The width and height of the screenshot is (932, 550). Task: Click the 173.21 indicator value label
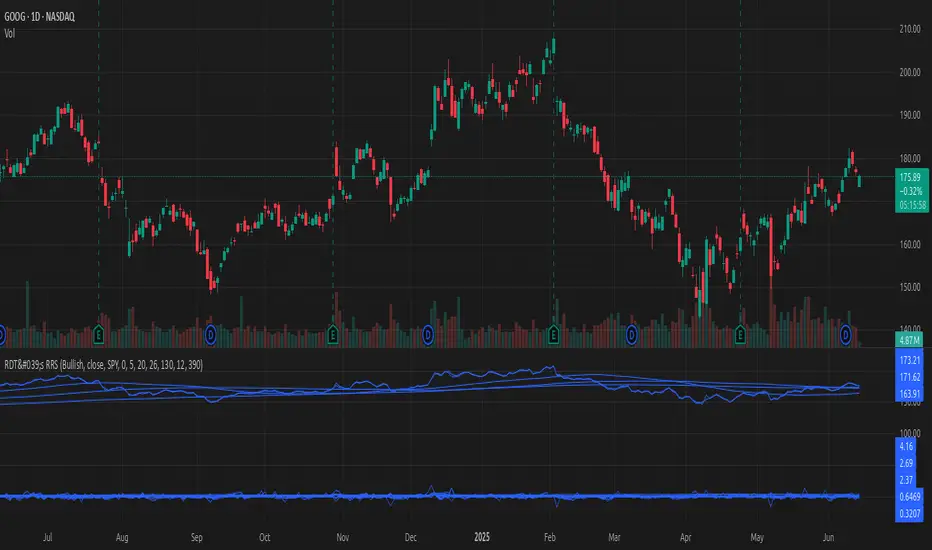910,360
